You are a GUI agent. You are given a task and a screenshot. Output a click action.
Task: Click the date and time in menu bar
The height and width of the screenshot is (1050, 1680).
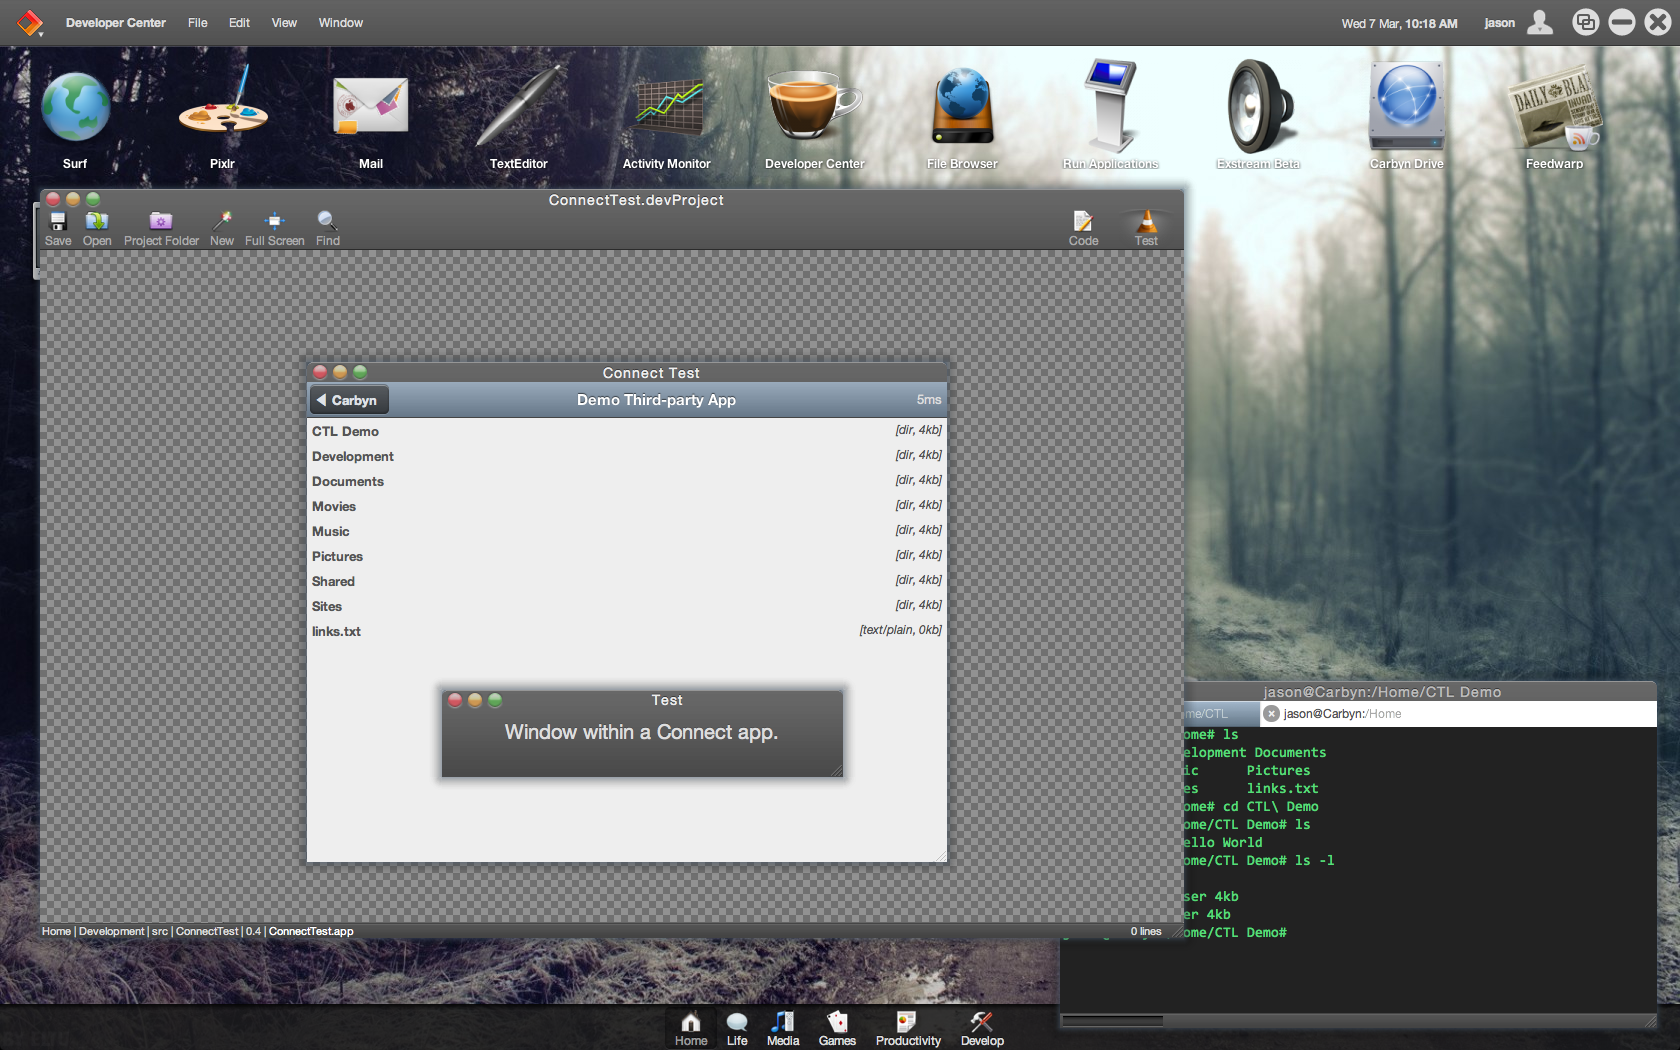(x=1399, y=23)
